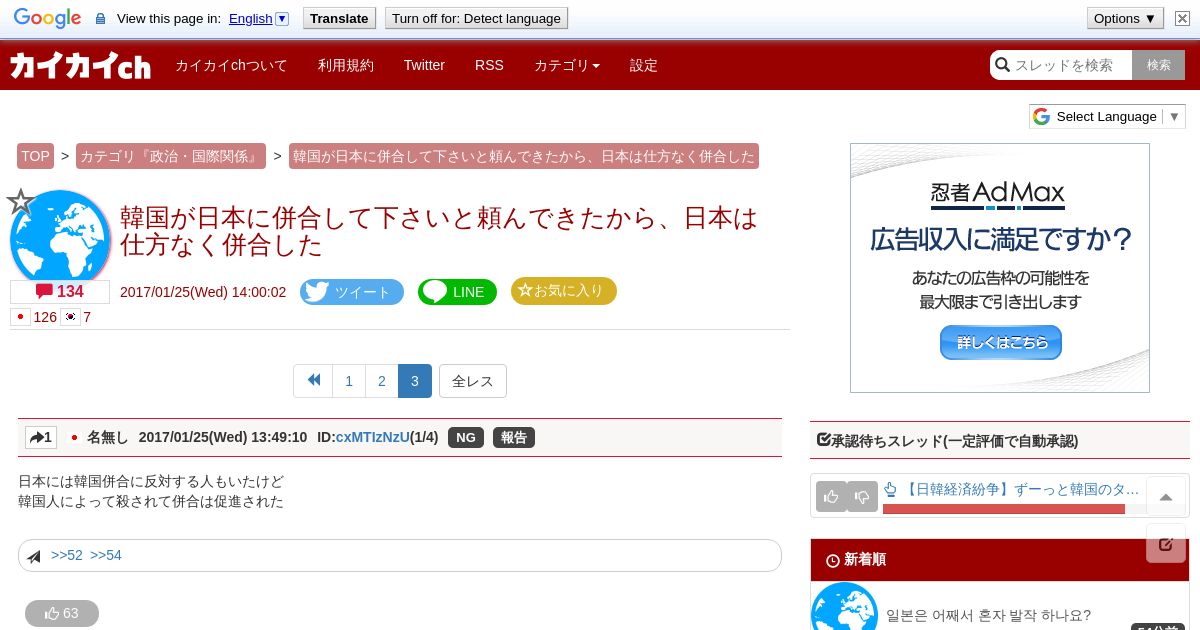
Task: Reply to post 1 arrow button
Action: (x=41, y=437)
